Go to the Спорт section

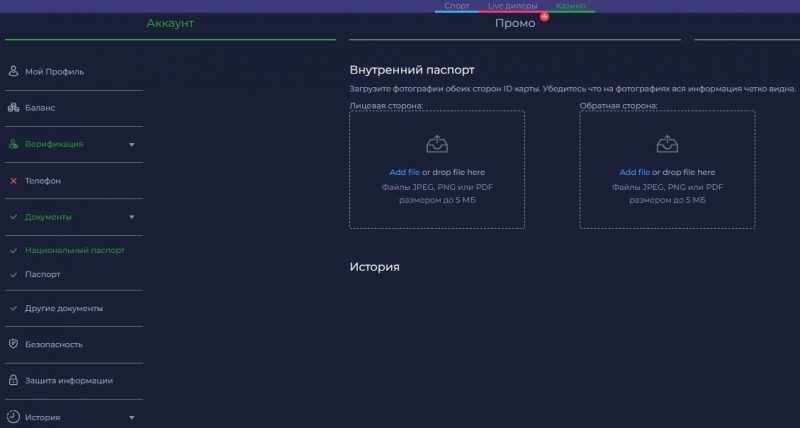pyautogui.click(x=457, y=6)
